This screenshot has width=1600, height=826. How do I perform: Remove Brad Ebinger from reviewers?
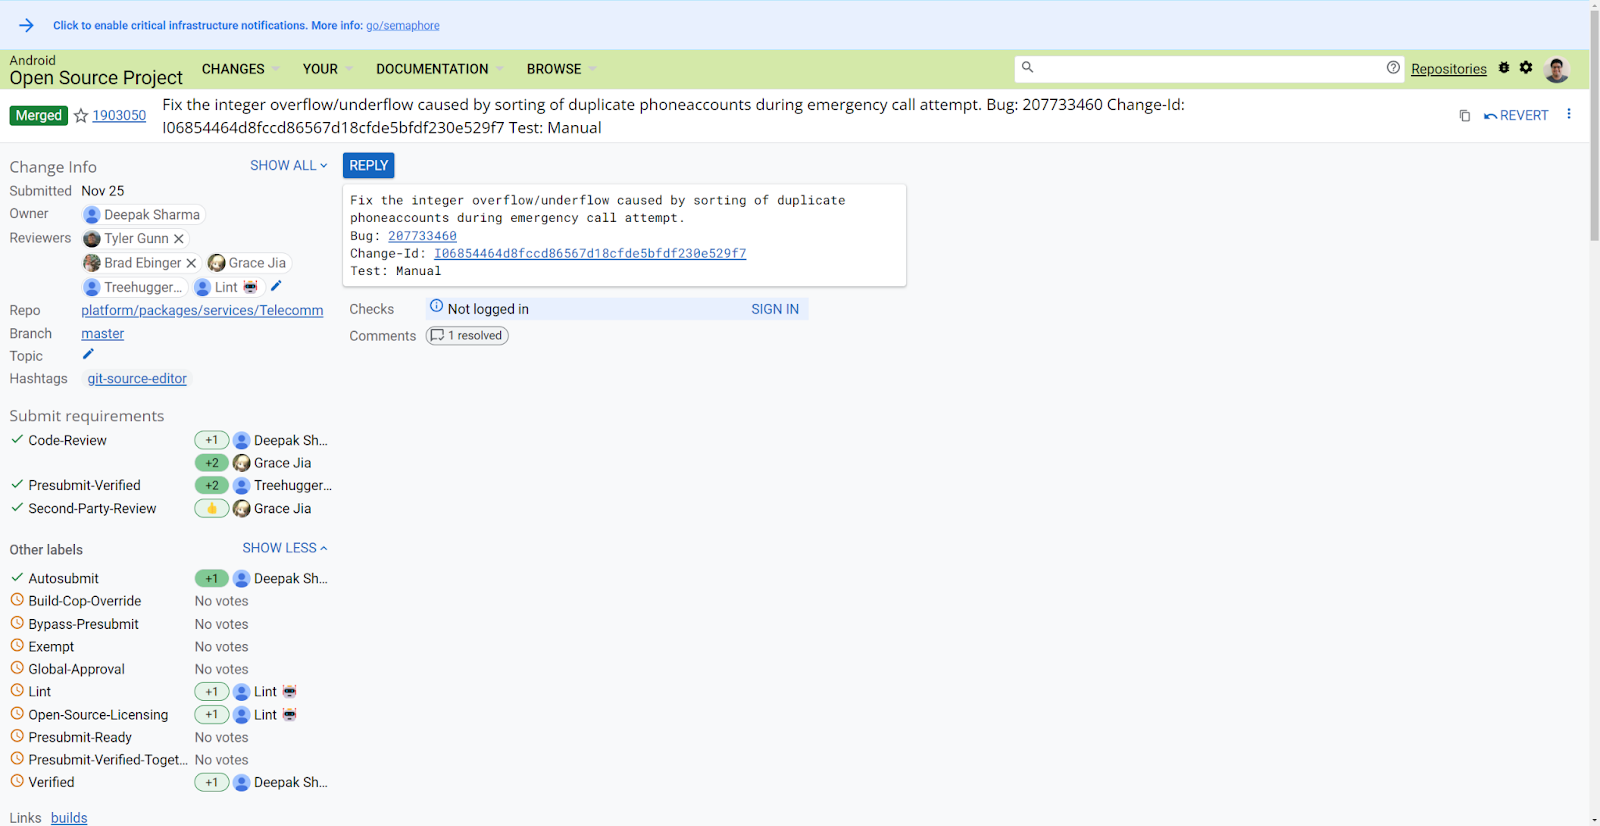pos(191,263)
